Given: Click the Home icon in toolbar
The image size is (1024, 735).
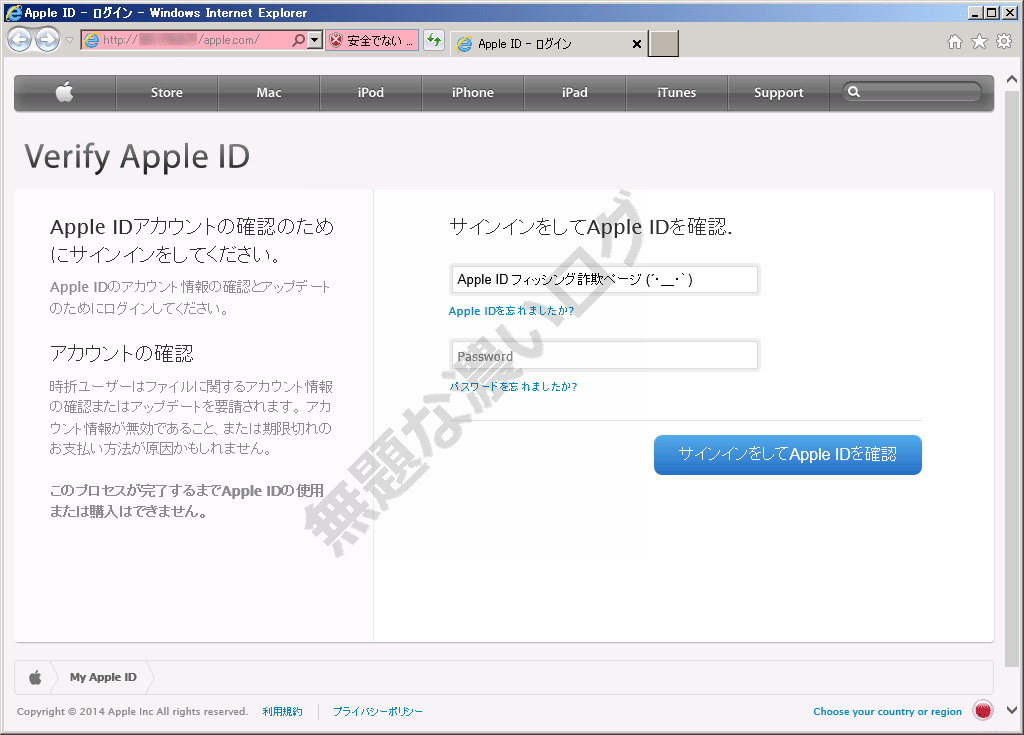Looking at the screenshot, I should (955, 42).
